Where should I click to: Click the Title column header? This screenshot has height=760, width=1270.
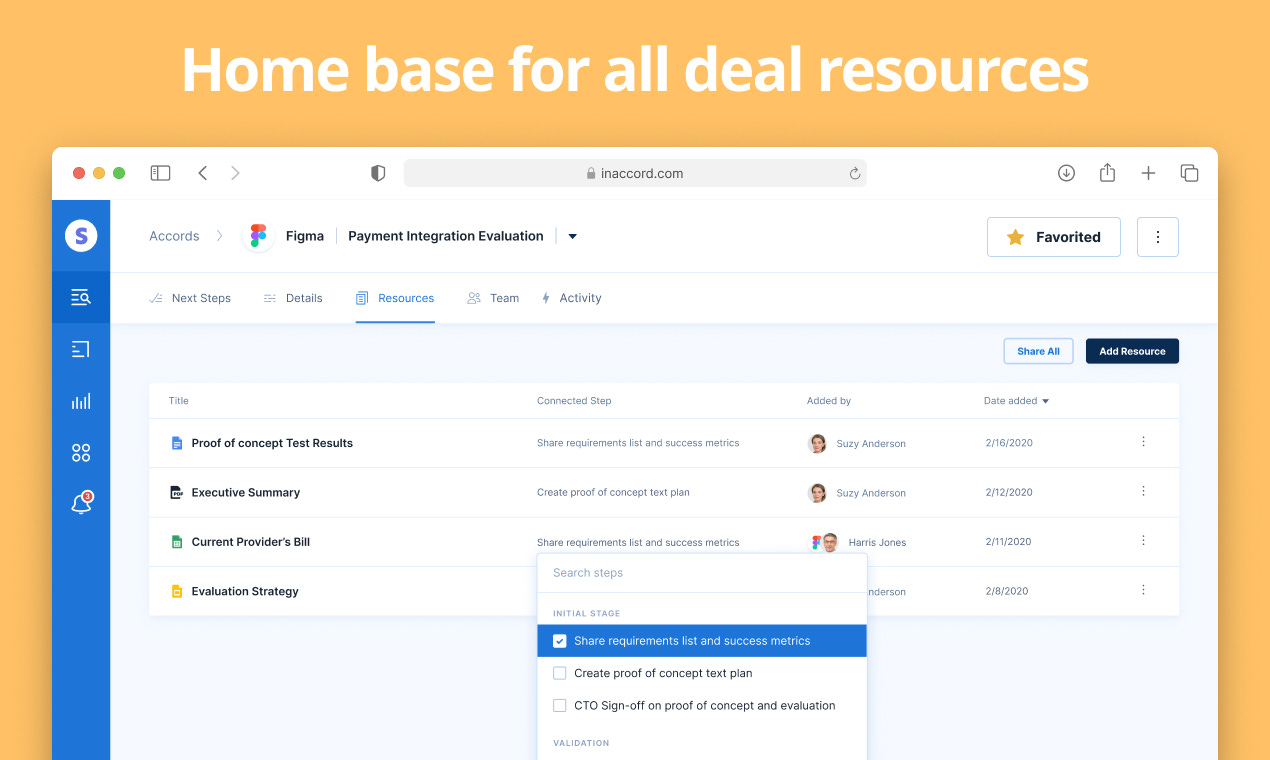[178, 401]
